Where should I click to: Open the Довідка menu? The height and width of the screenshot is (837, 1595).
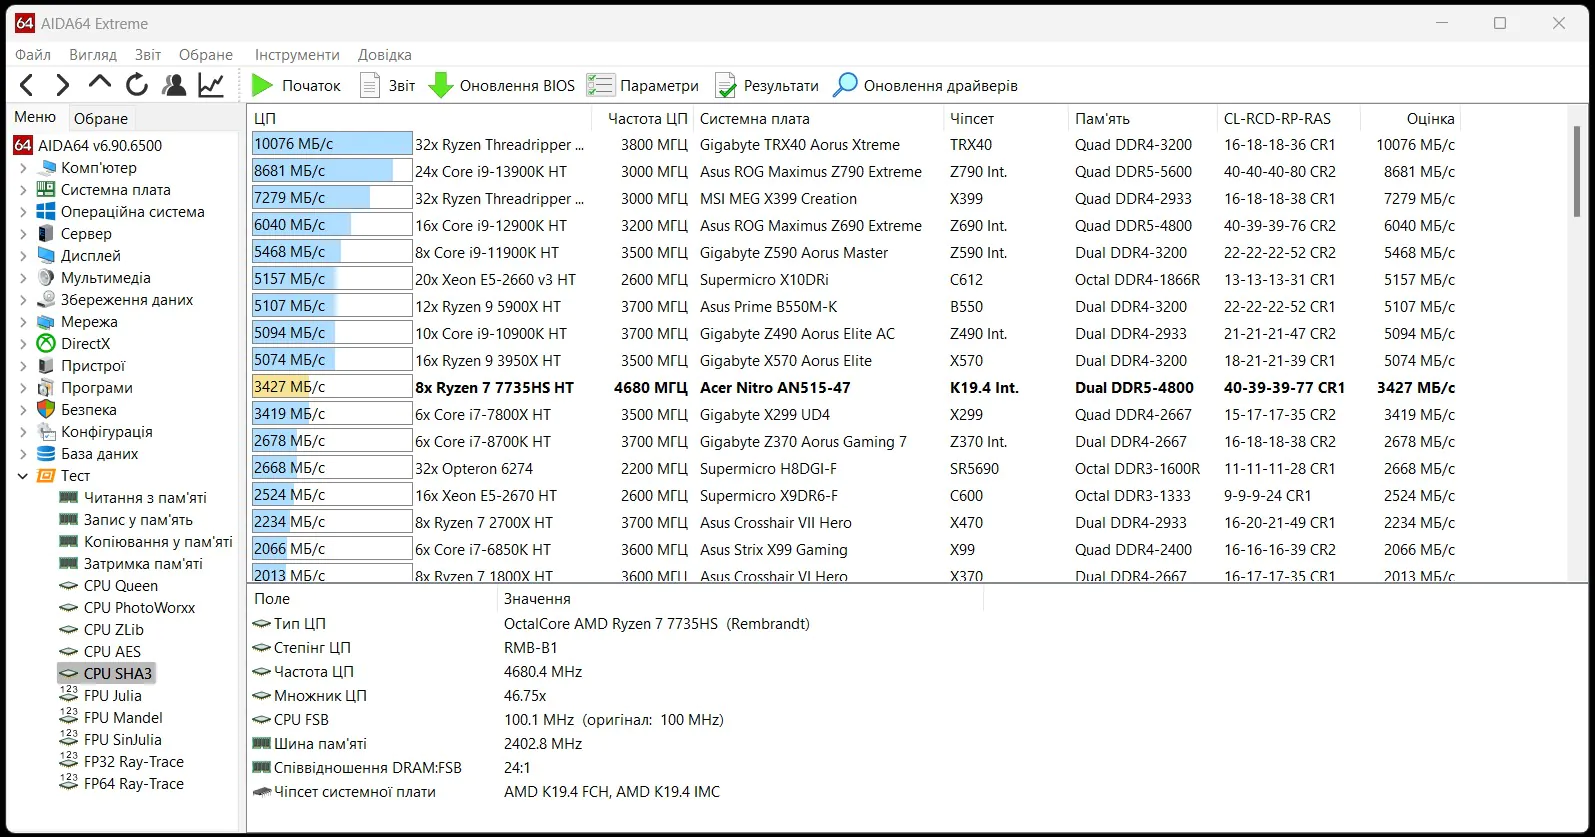(x=385, y=55)
